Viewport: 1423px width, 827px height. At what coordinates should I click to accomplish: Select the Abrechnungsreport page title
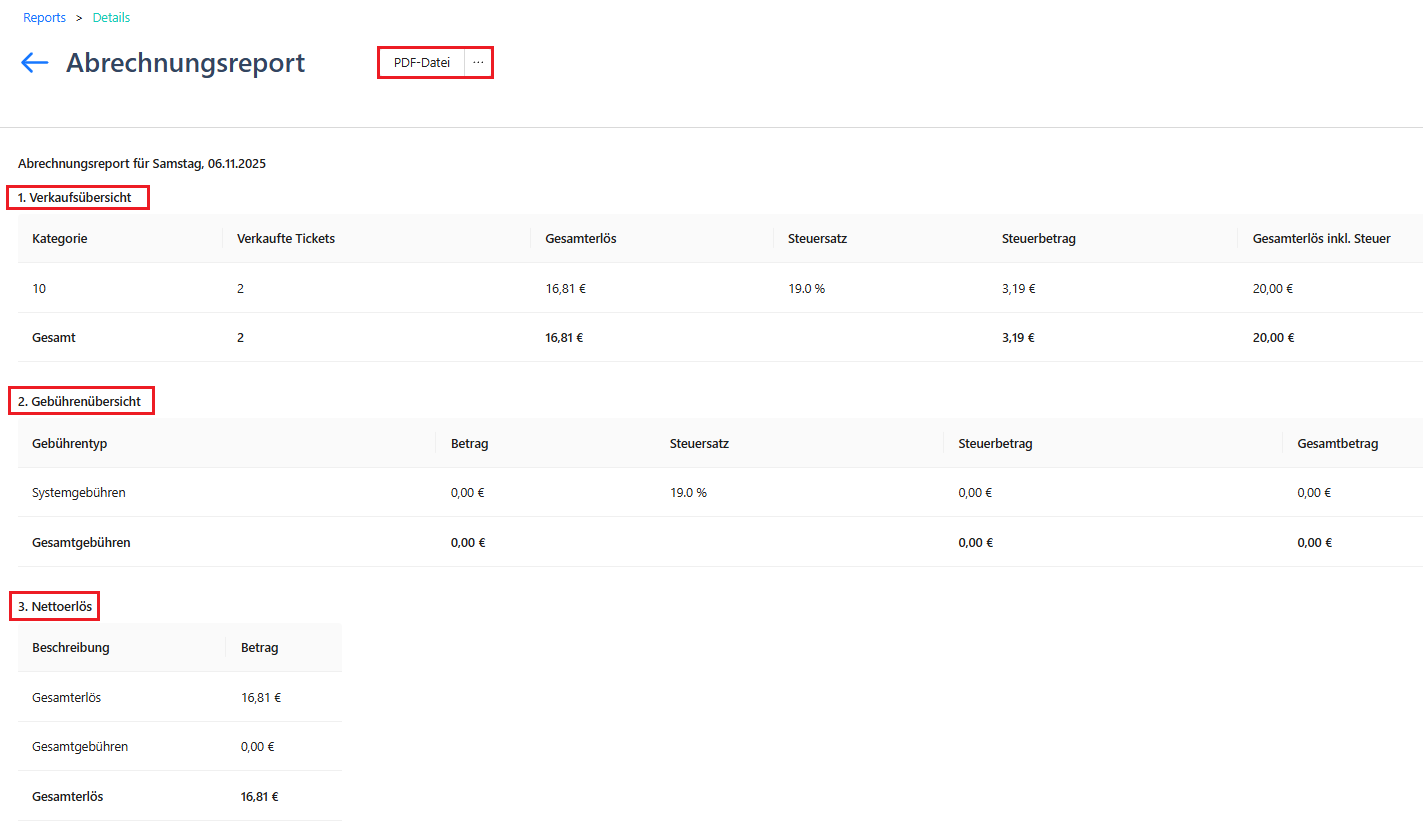pos(186,63)
